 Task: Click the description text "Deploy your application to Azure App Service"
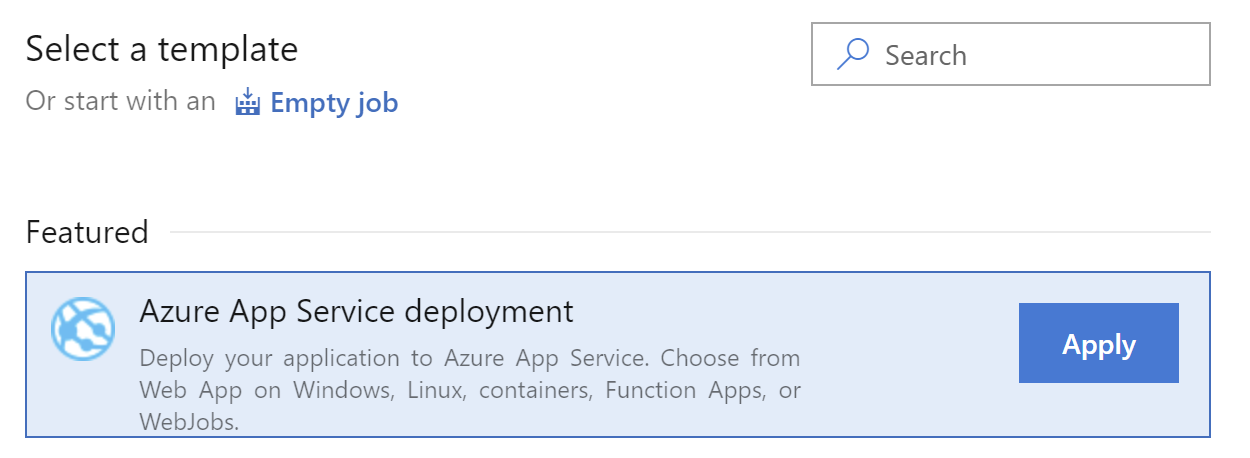pos(396,358)
